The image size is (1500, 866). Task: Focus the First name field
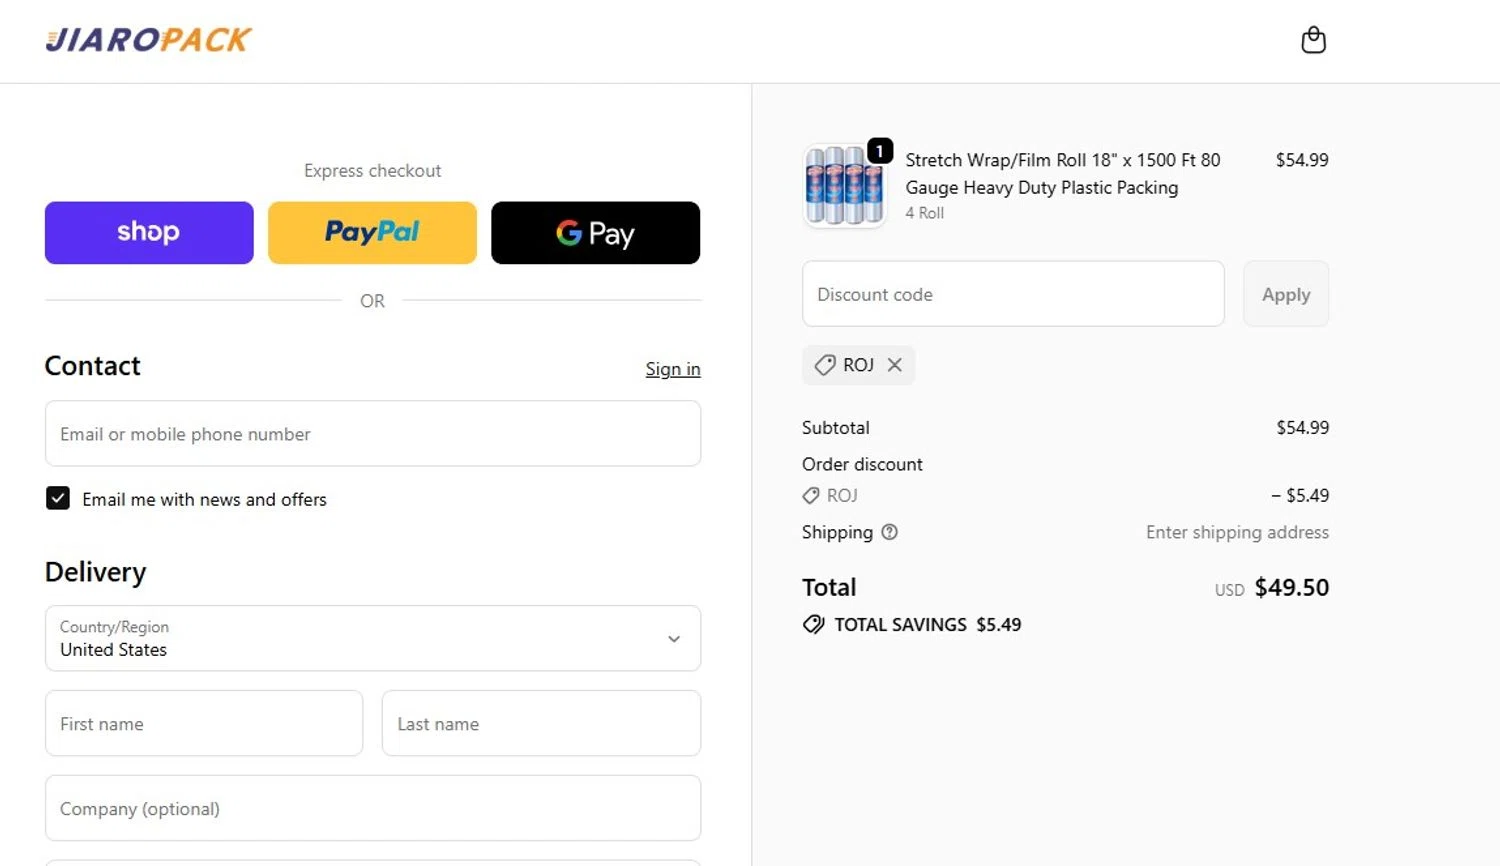204,723
